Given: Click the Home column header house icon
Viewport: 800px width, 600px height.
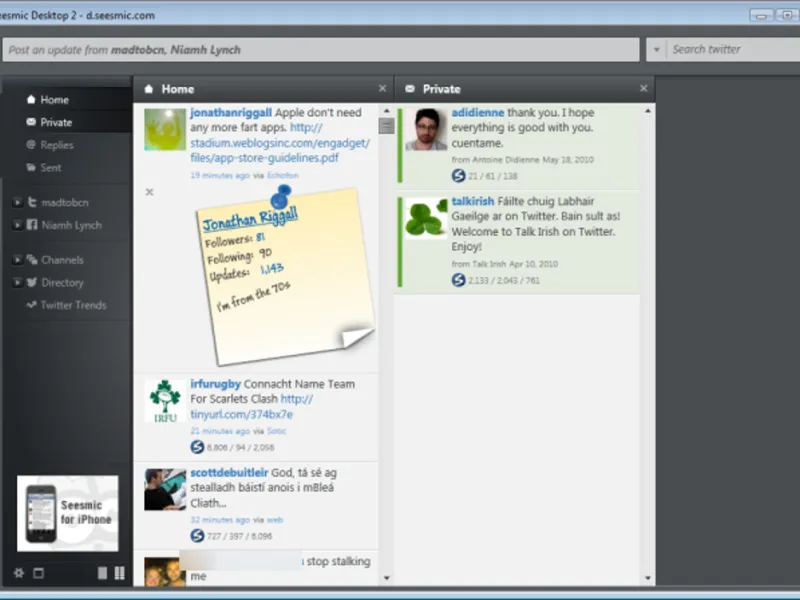Looking at the screenshot, I should [149, 89].
